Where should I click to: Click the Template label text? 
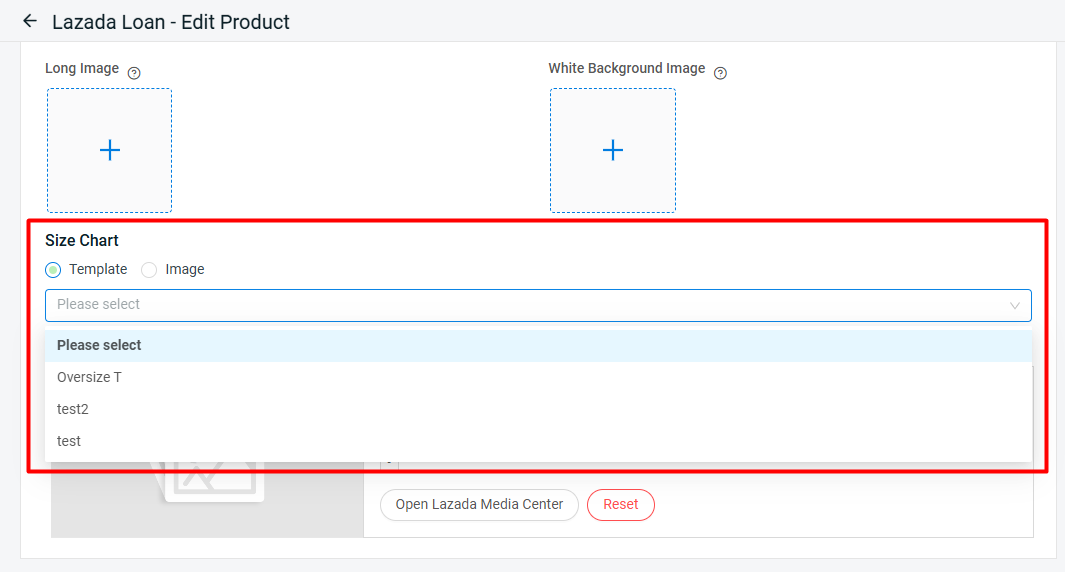(x=98, y=269)
